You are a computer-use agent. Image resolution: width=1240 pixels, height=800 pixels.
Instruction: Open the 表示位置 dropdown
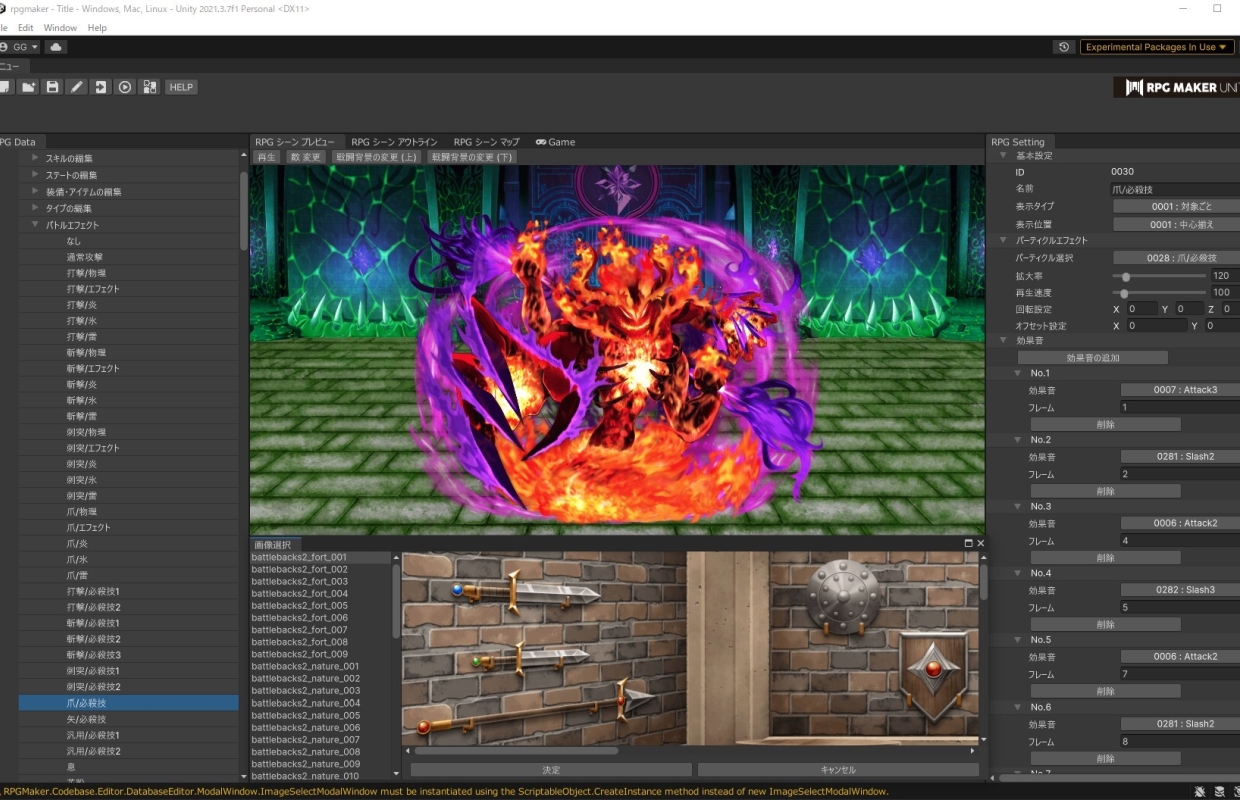pyautogui.click(x=1176, y=225)
